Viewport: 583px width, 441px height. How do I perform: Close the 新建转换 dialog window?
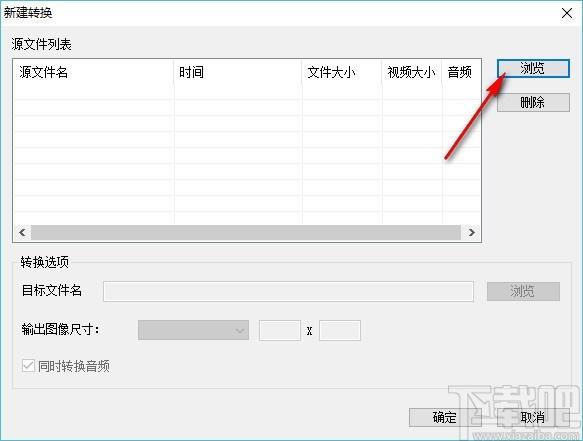pos(567,13)
